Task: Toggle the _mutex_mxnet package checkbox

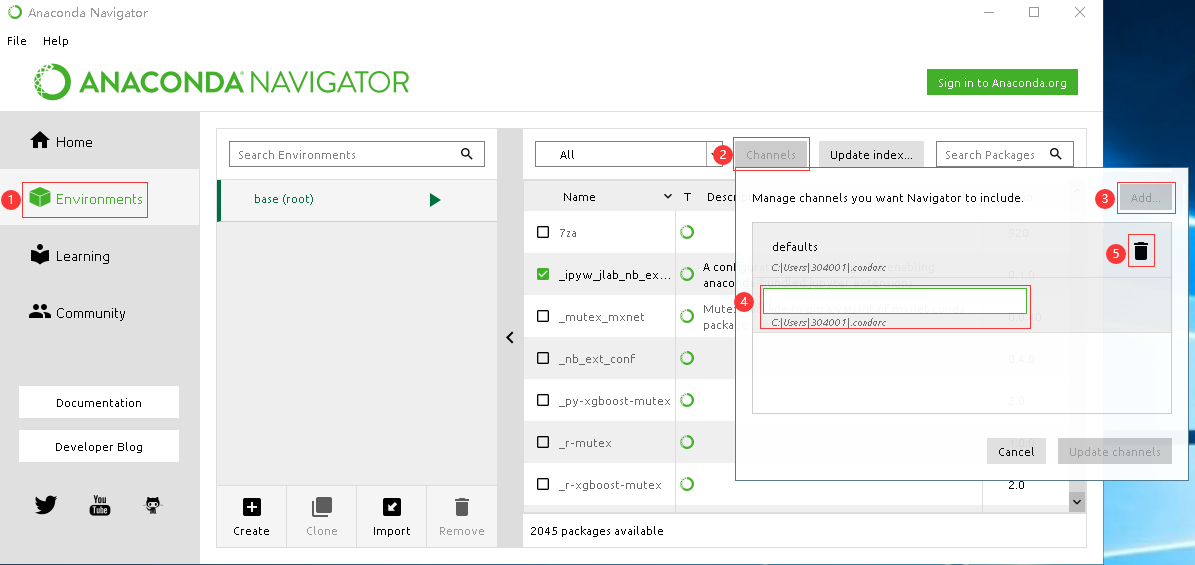Action: point(543,316)
